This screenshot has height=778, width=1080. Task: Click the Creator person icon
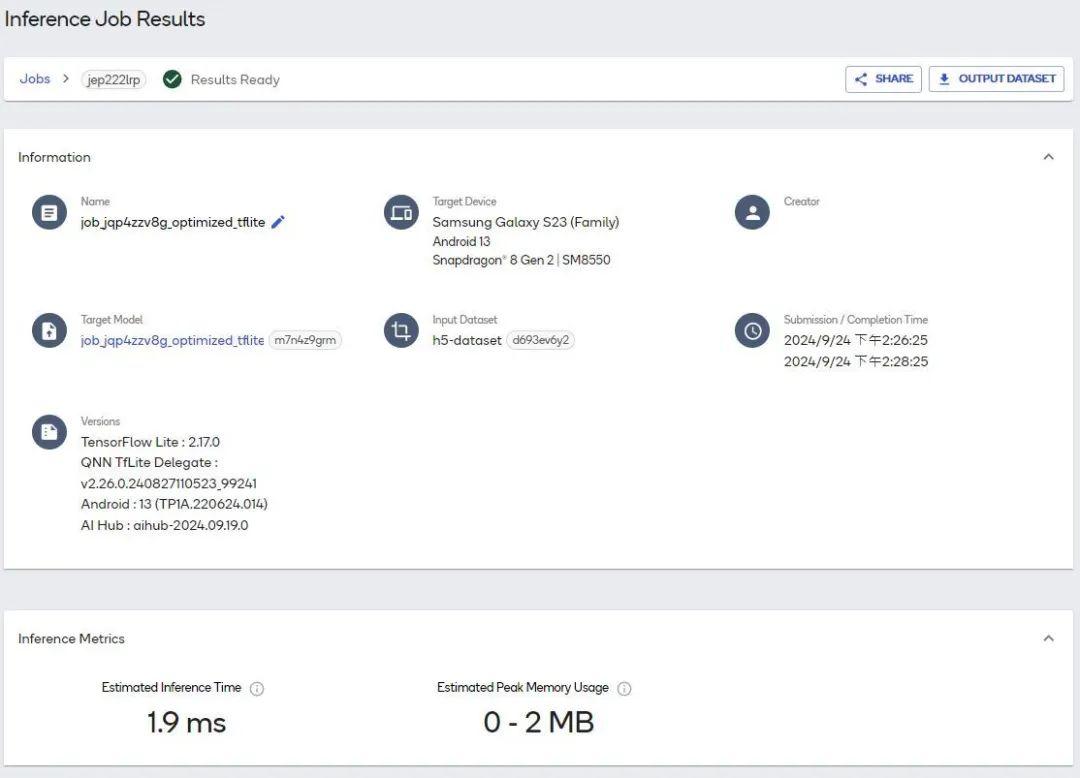coord(752,212)
